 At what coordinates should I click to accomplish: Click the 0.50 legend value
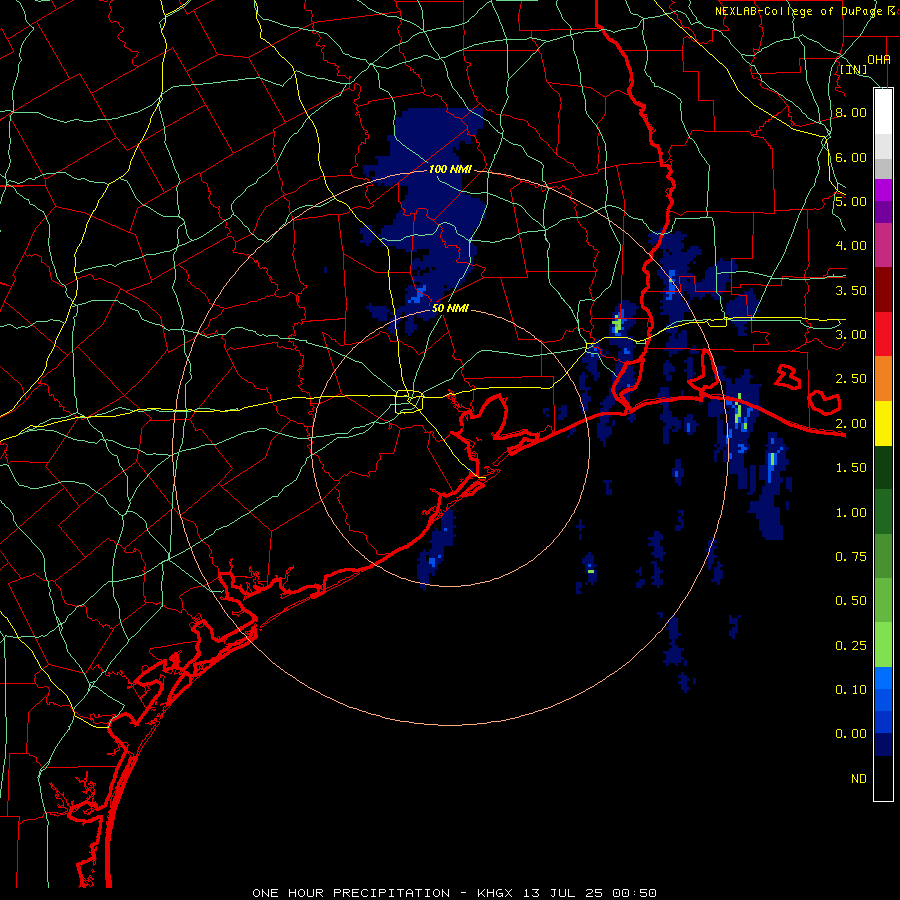[x=851, y=601]
